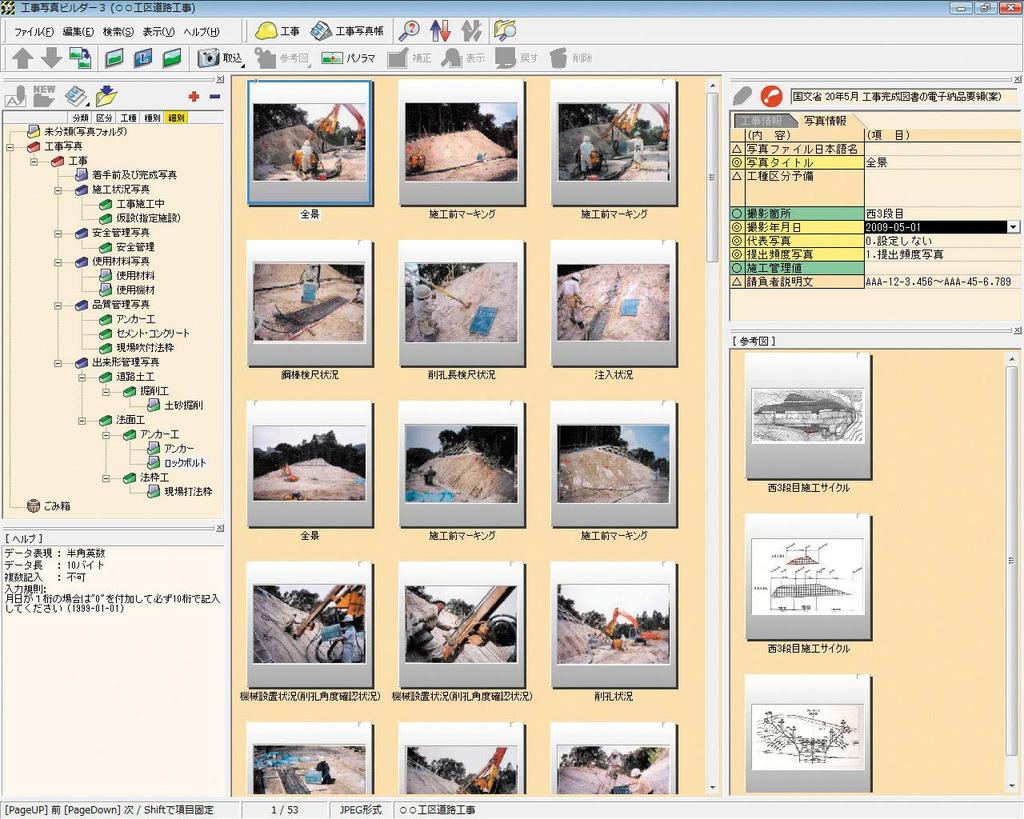Image resolution: width=1024 pixels, height=819 pixels.
Task: Click the red sort arrows toolbar icon
Action: click(x=441, y=31)
